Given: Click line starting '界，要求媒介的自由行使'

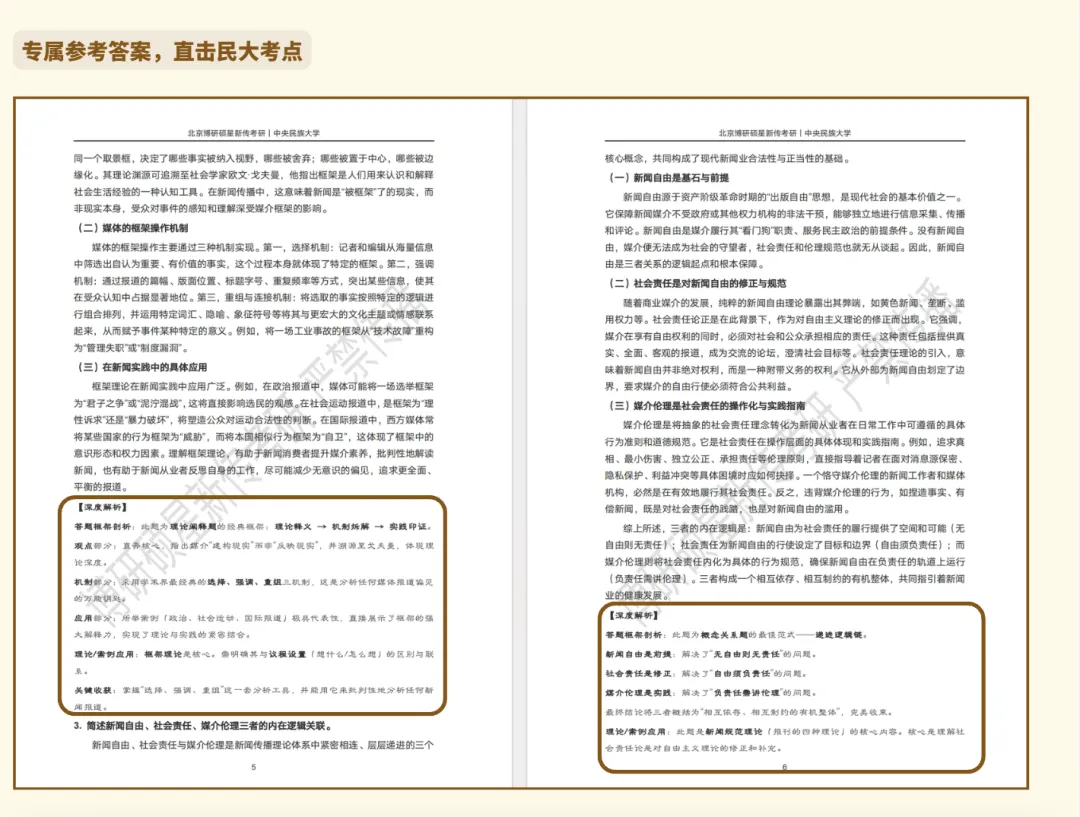Looking at the screenshot, I should point(699,386).
